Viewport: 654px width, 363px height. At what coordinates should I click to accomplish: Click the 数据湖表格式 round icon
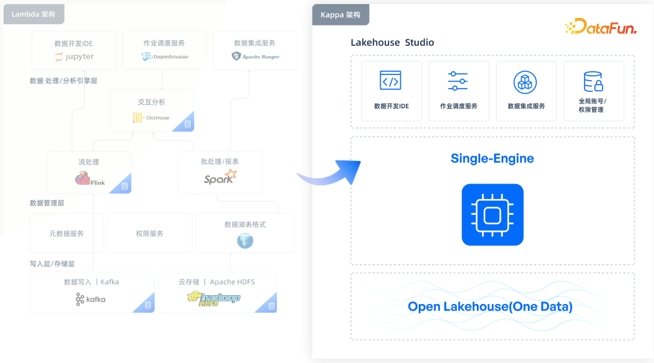245,241
